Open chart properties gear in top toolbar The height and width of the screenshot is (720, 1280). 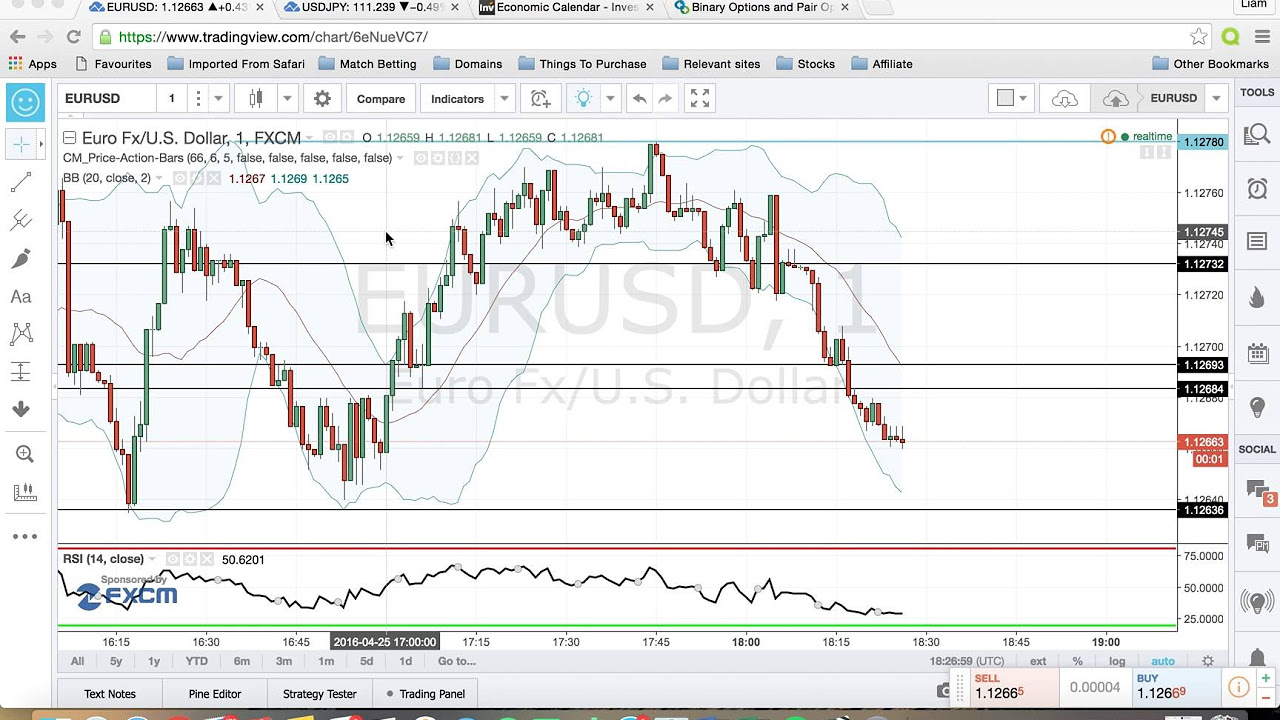tap(322, 99)
